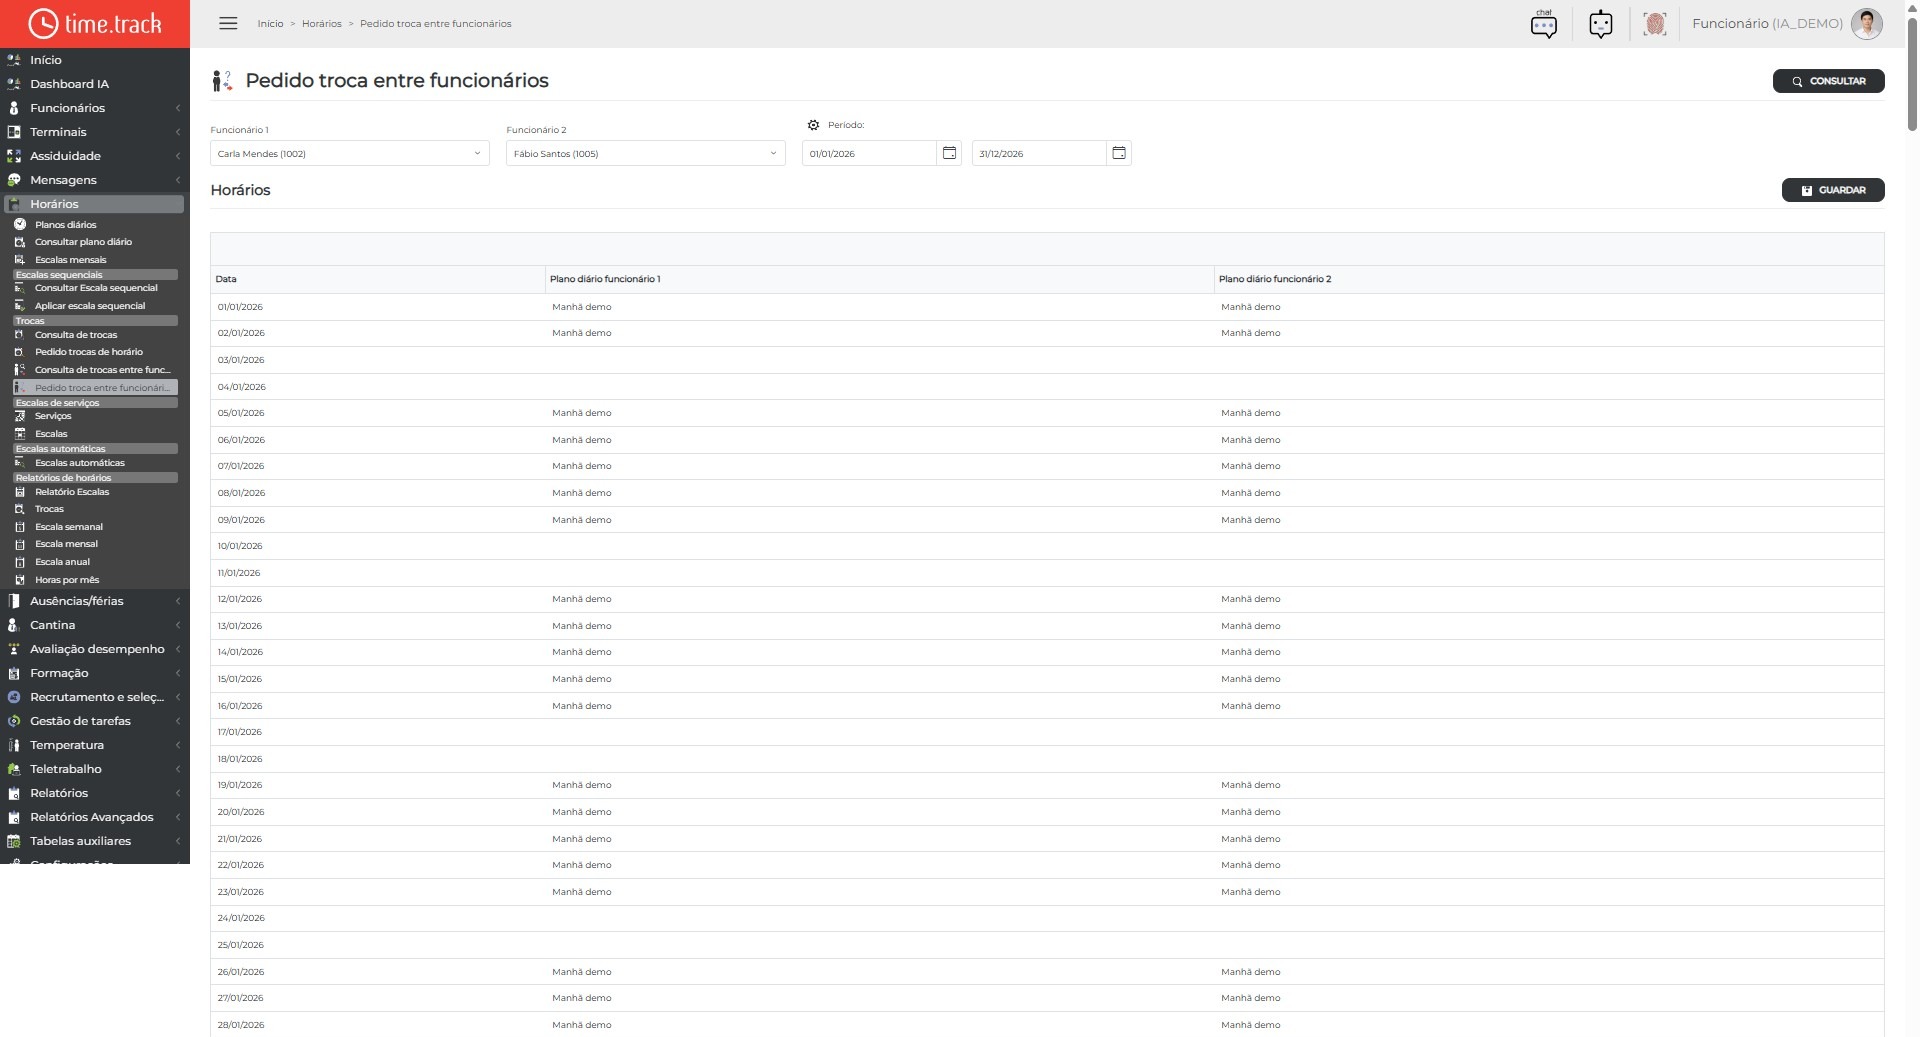The image size is (1920, 1037).
Task: Expand the Ausências/férias menu
Action: (x=94, y=601)
